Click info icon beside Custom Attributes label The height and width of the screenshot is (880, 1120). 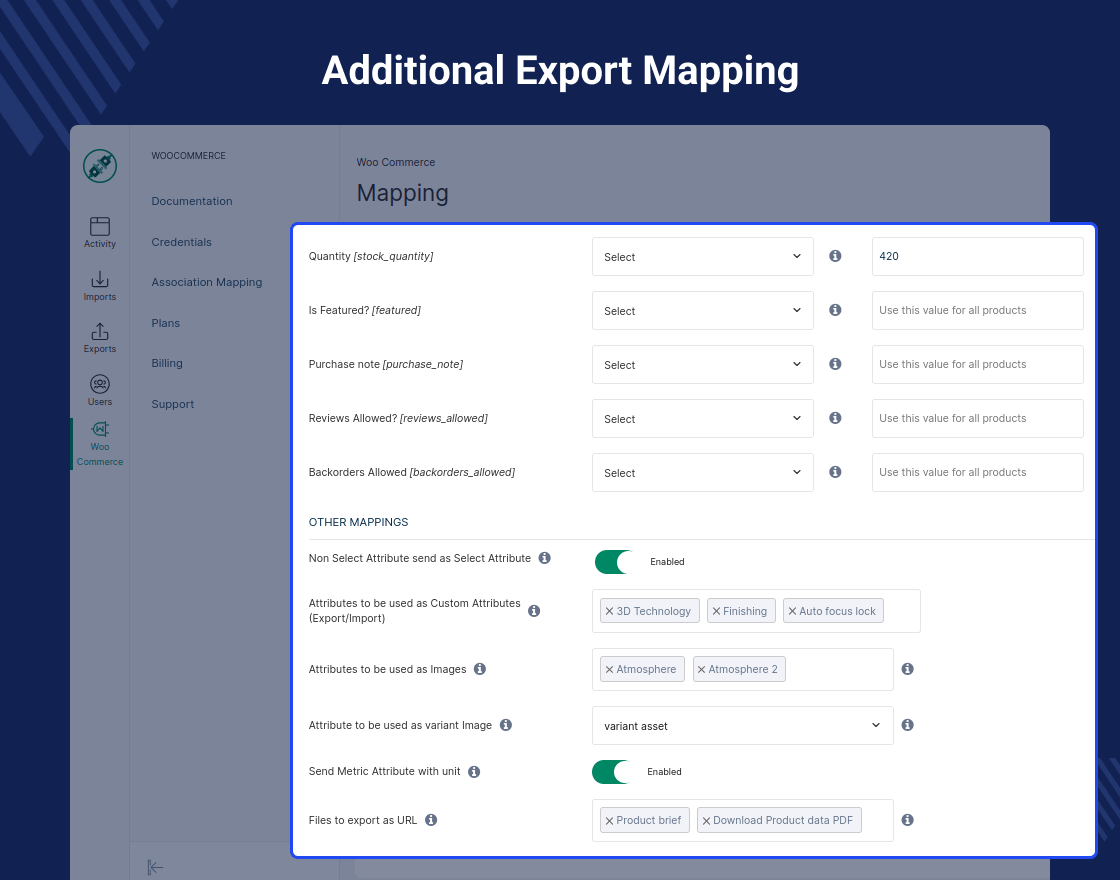click(x=534, y=611)
